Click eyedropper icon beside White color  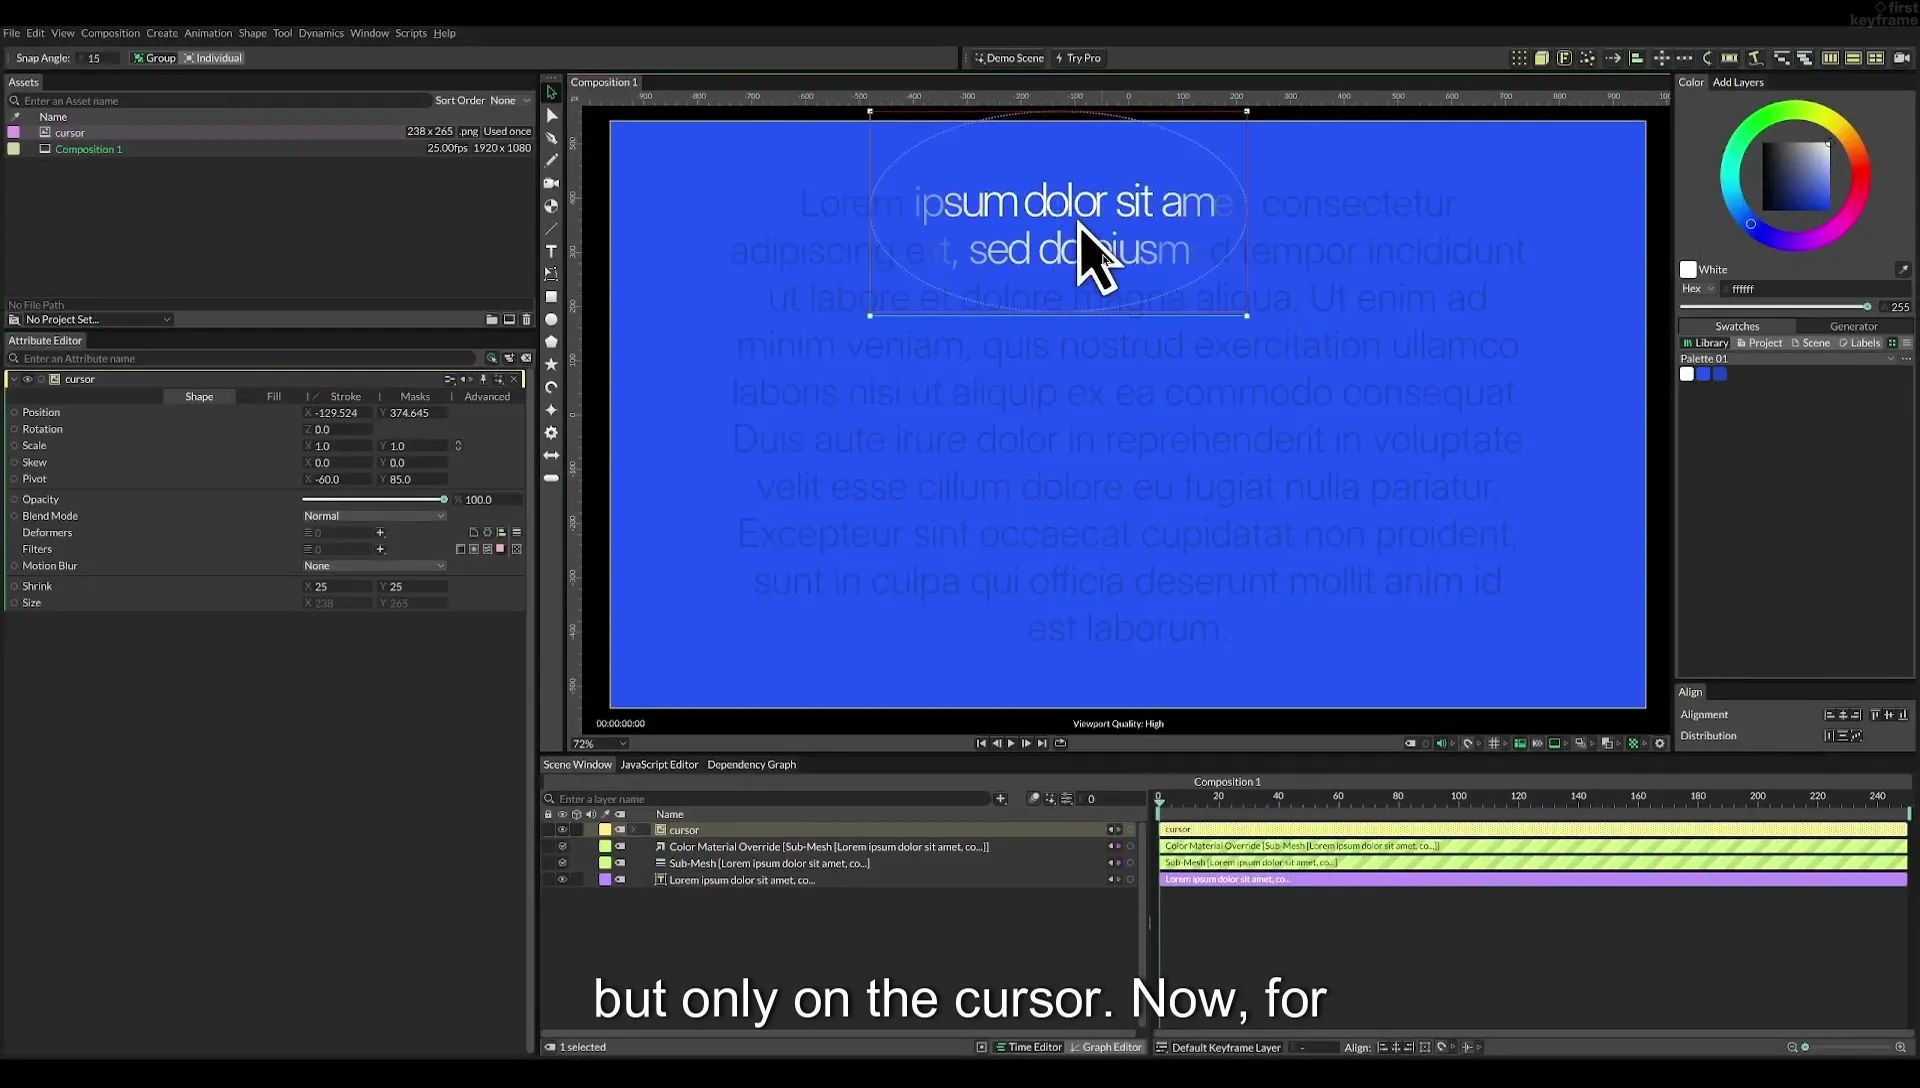pyautogui.click(x=1903, y=270)
